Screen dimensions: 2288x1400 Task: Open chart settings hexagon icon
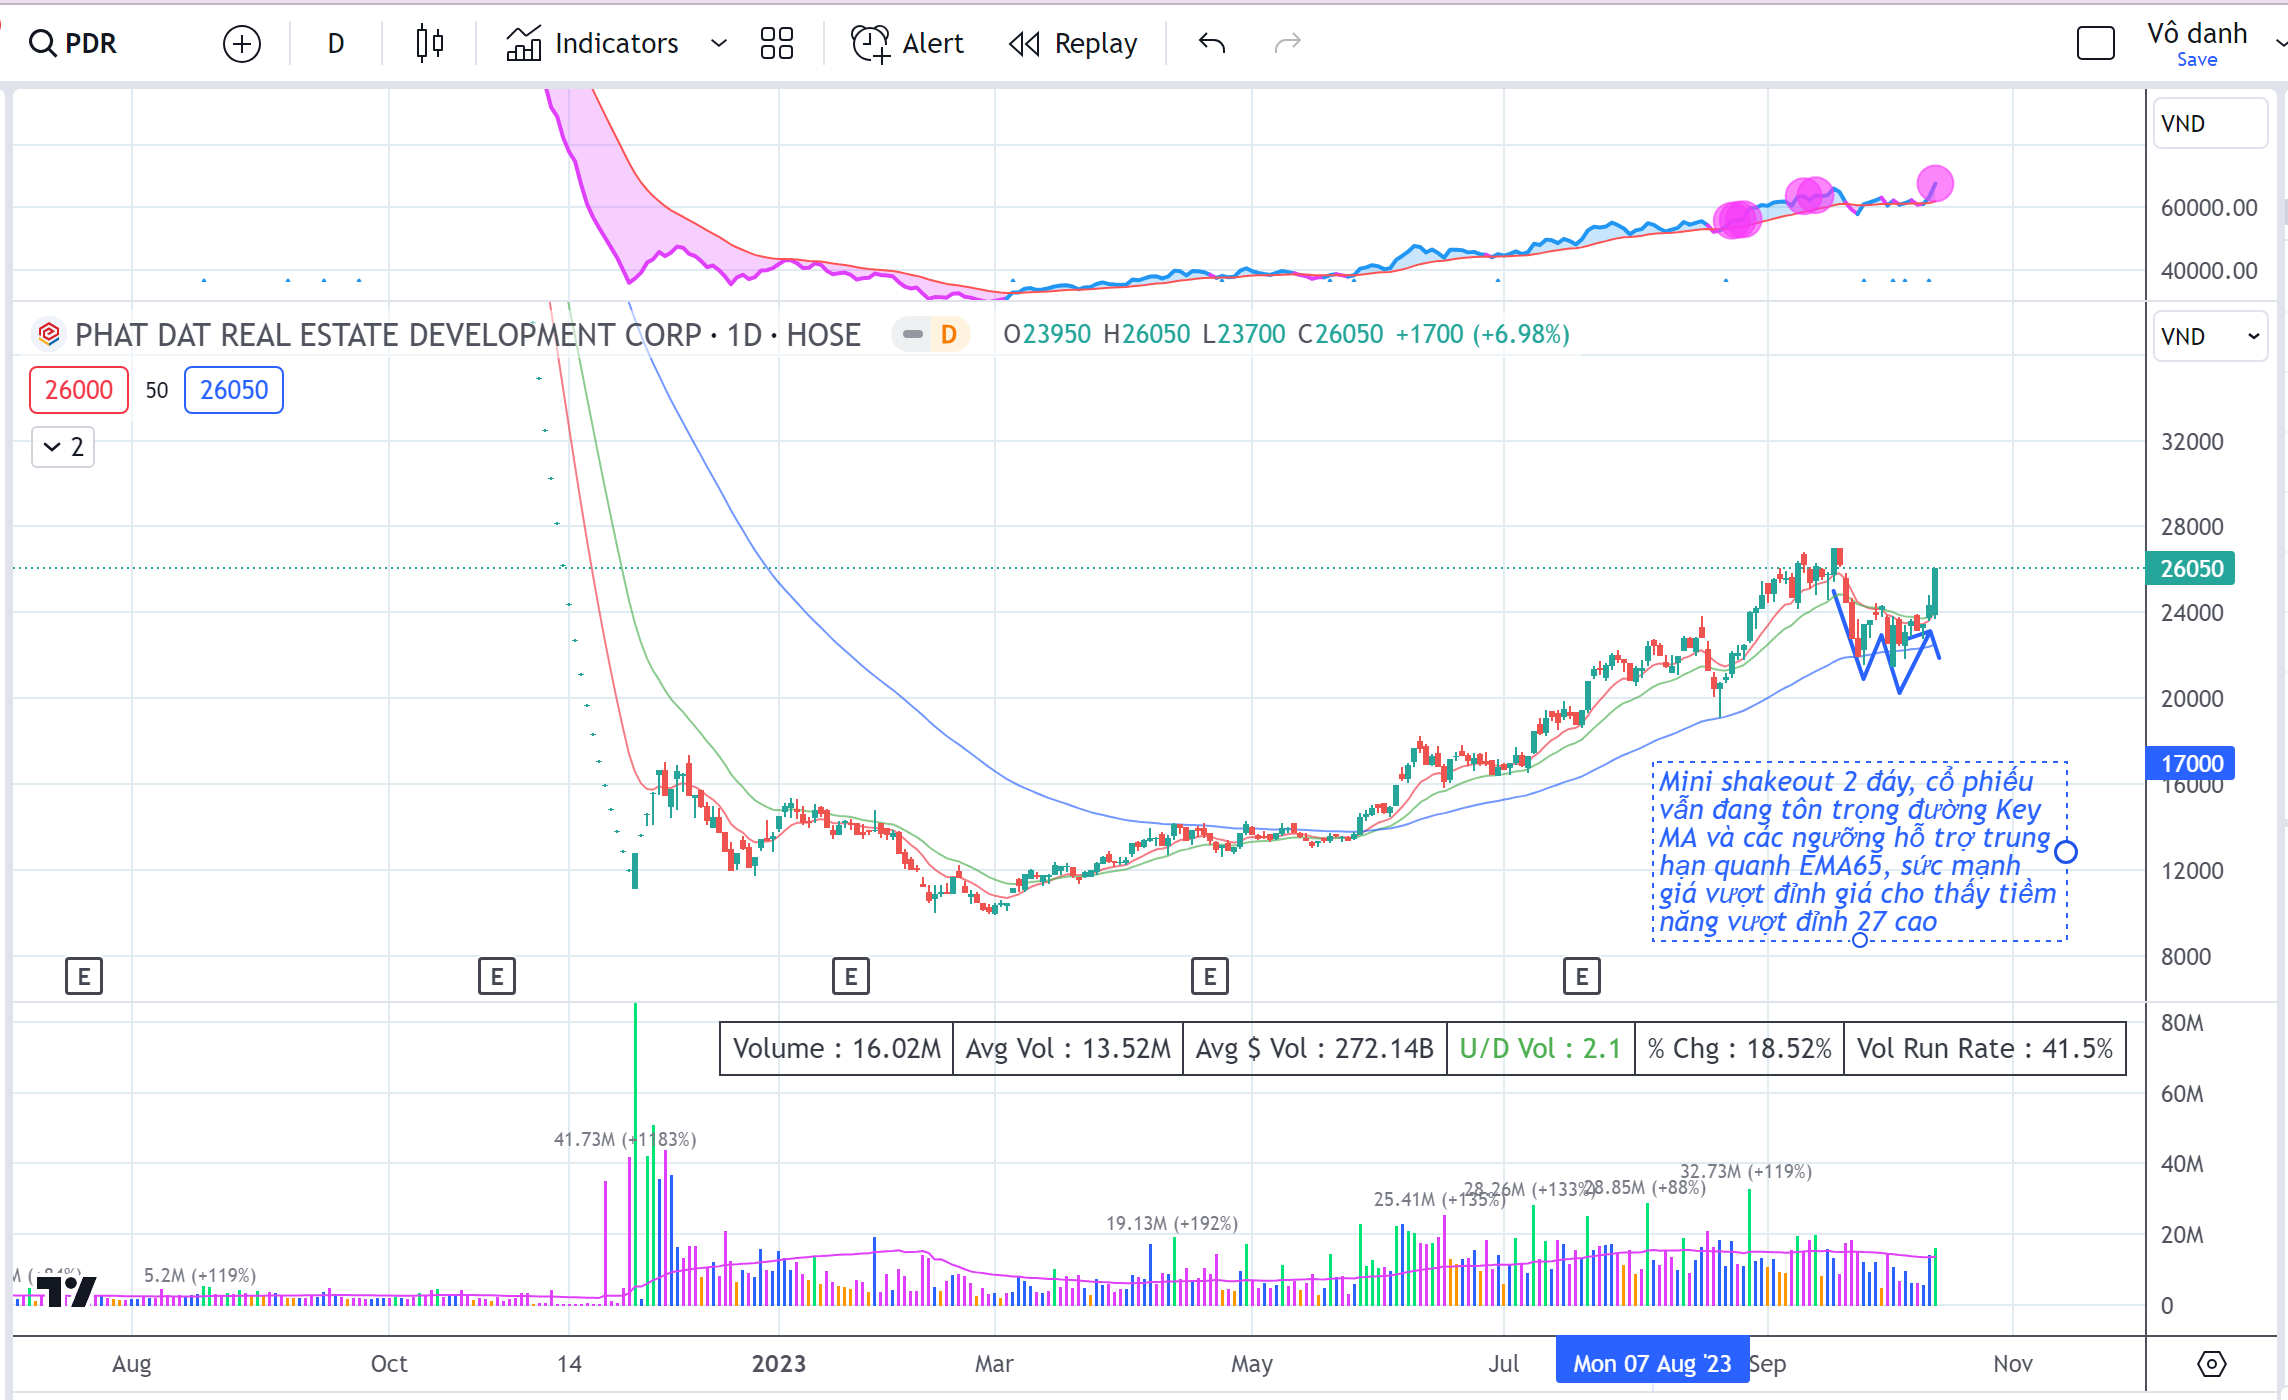click(2212, 1363)
